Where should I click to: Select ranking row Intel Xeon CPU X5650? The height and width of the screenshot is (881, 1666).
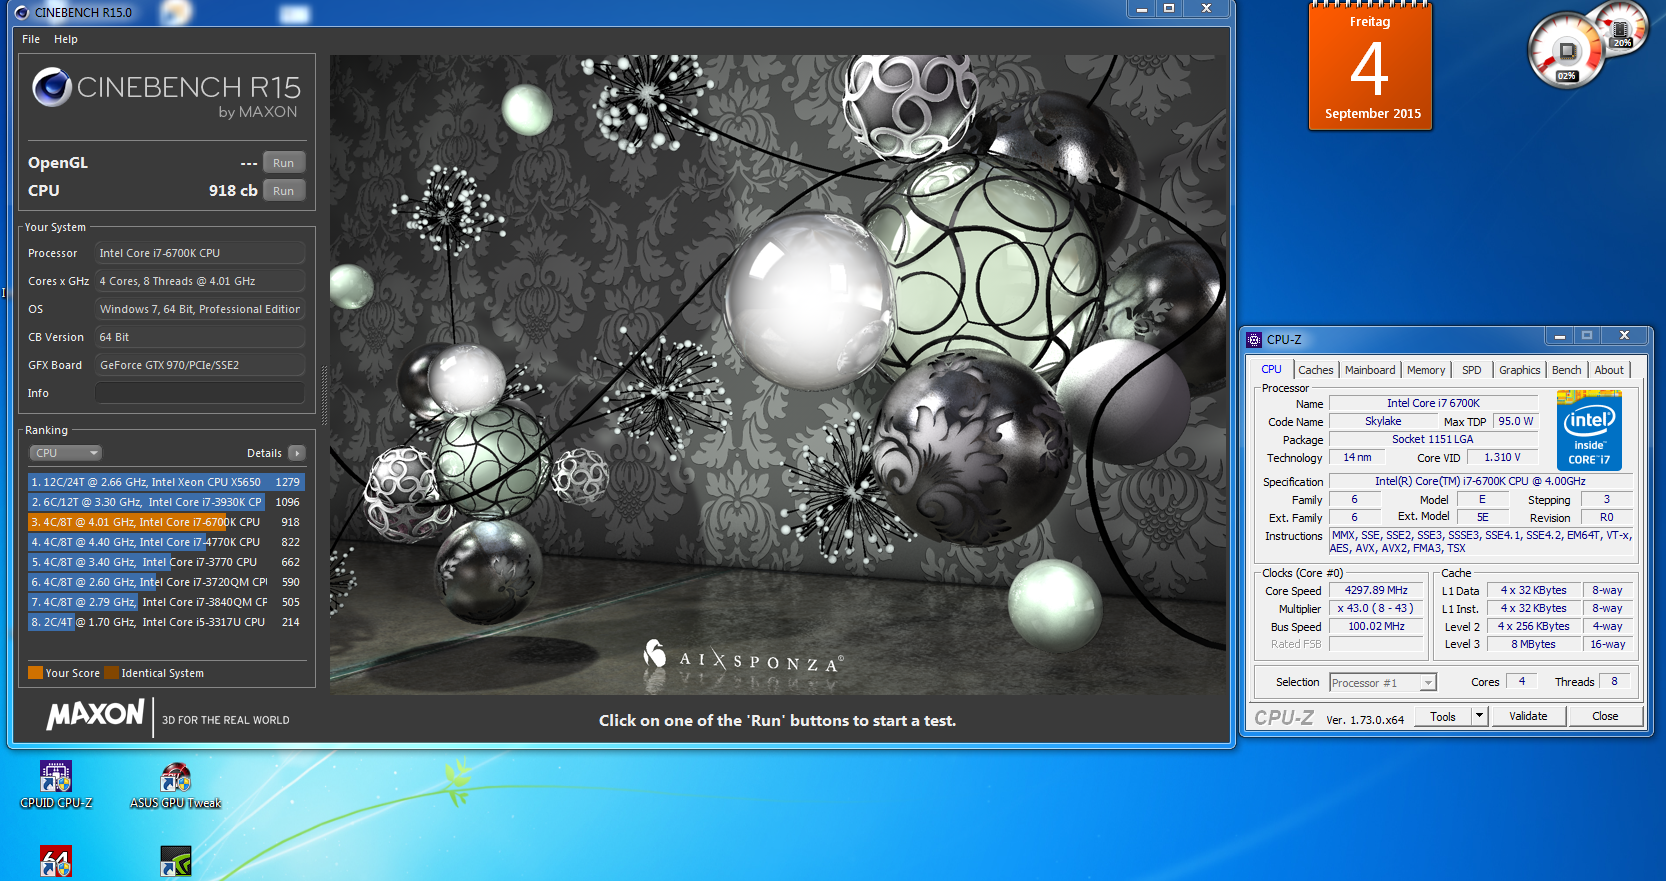point(166,482)
